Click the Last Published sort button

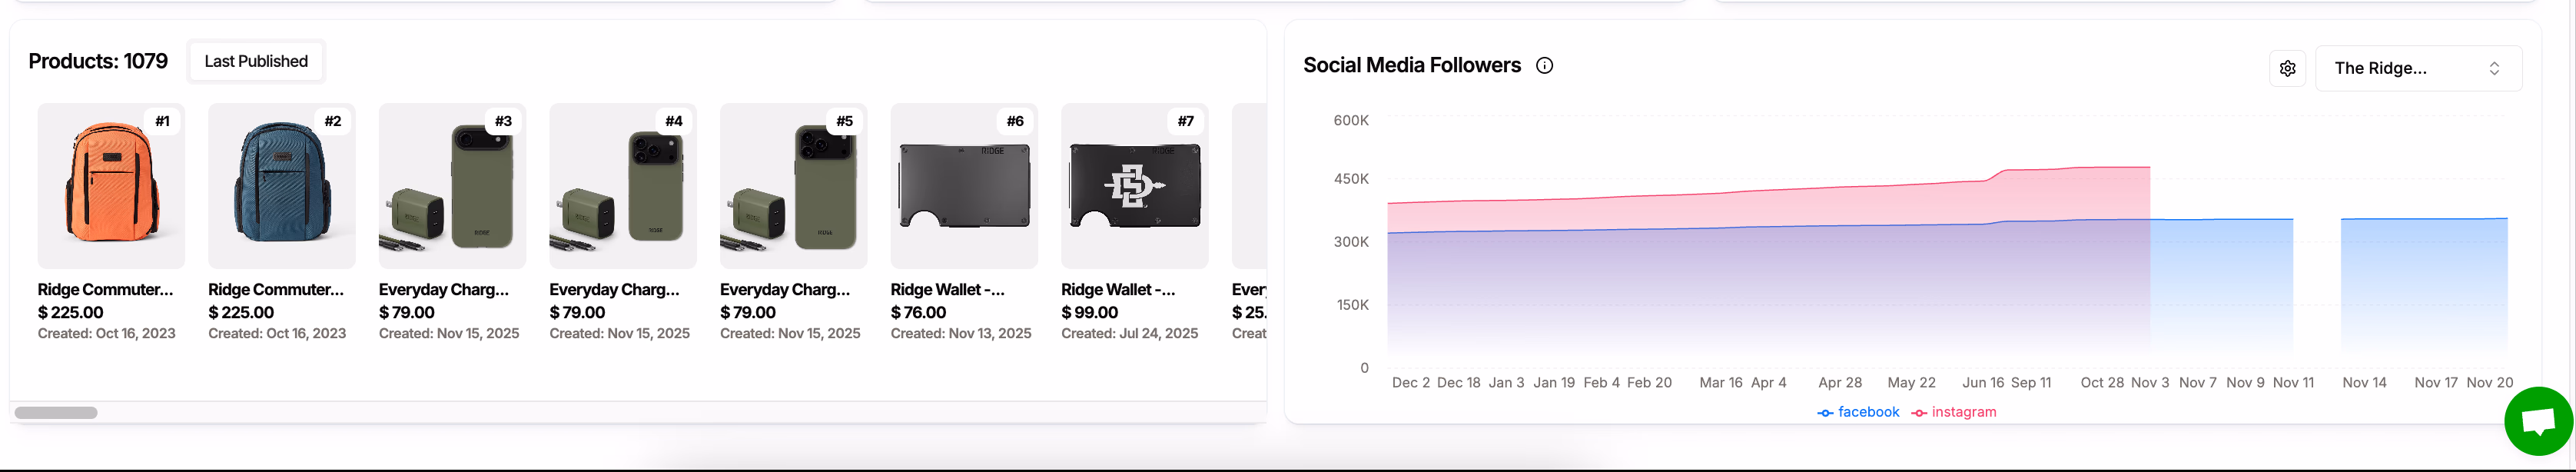[255, 61]
